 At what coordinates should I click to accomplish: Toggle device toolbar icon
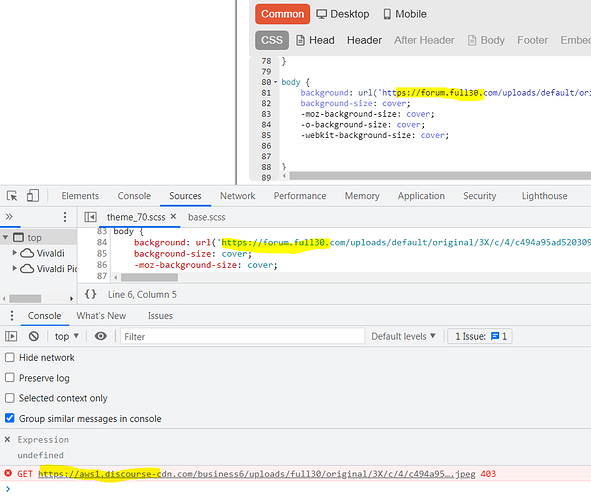[x=33, y=196]
